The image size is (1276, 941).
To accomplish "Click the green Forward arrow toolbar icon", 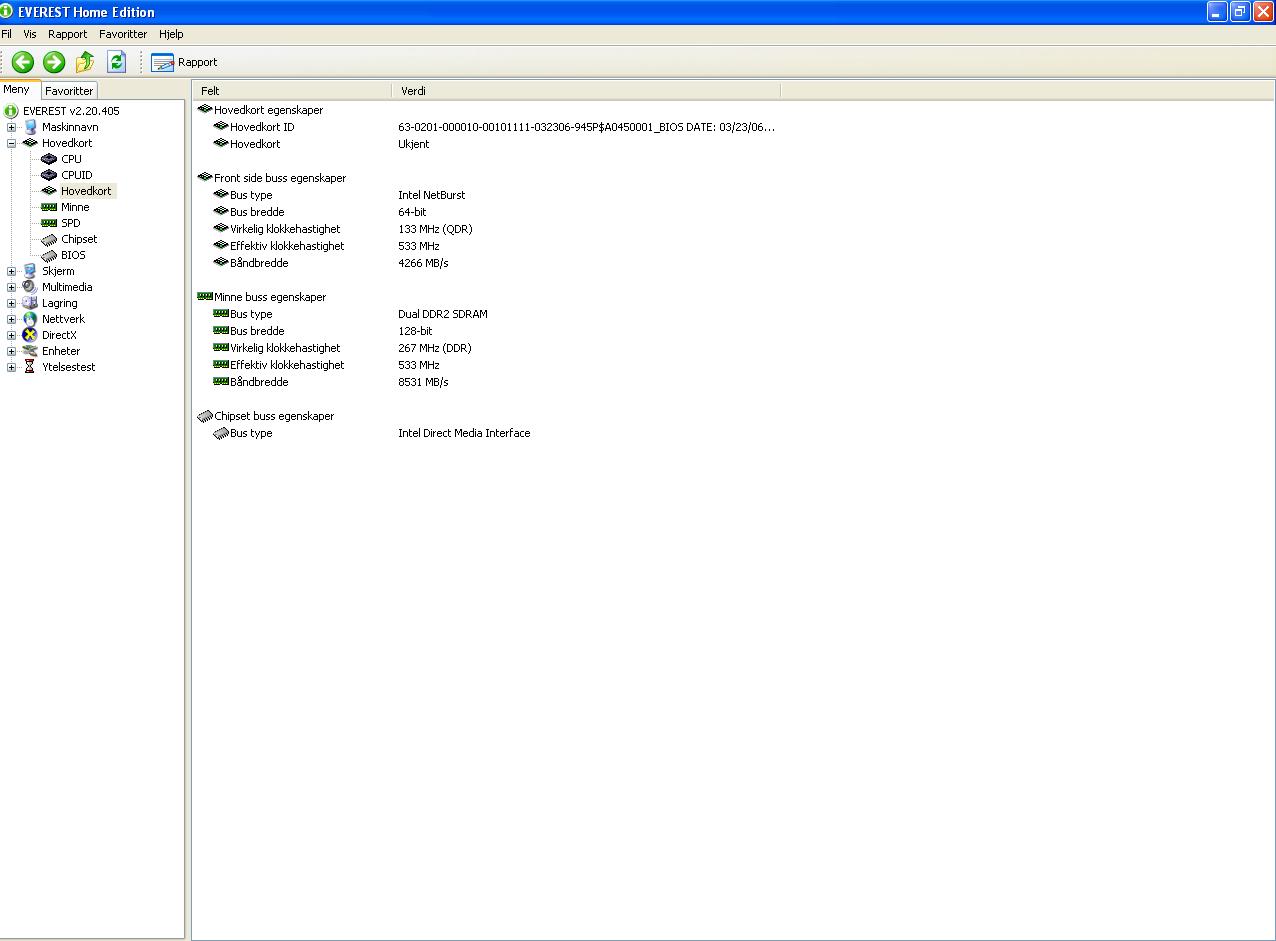I will (54, 62).
